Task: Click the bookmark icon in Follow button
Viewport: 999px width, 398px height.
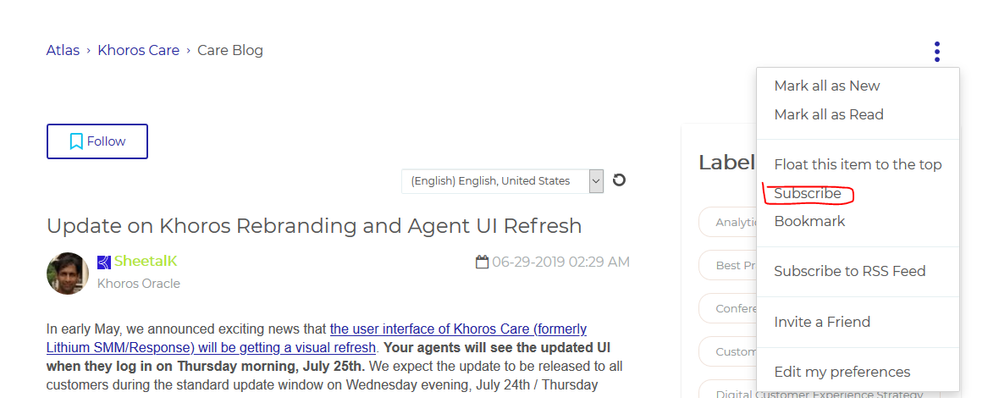Action: tap(76, 141)
